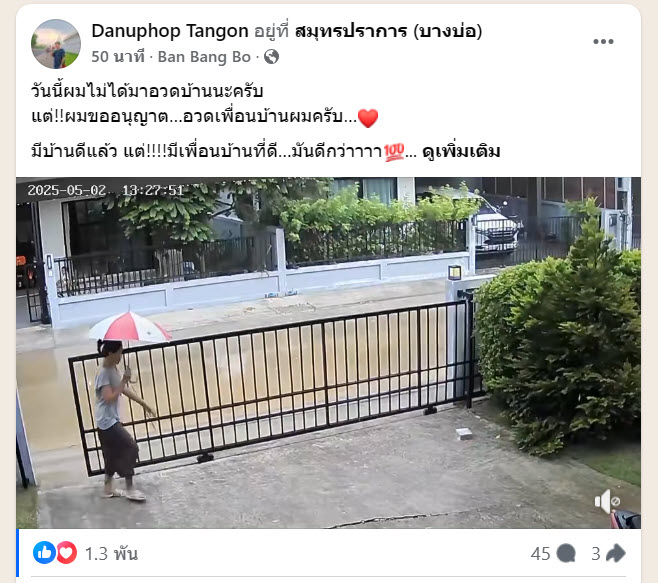
Task: Show who reacted via 1.3 พัน count
Action: pyautogui.click(x=111, y=554)
